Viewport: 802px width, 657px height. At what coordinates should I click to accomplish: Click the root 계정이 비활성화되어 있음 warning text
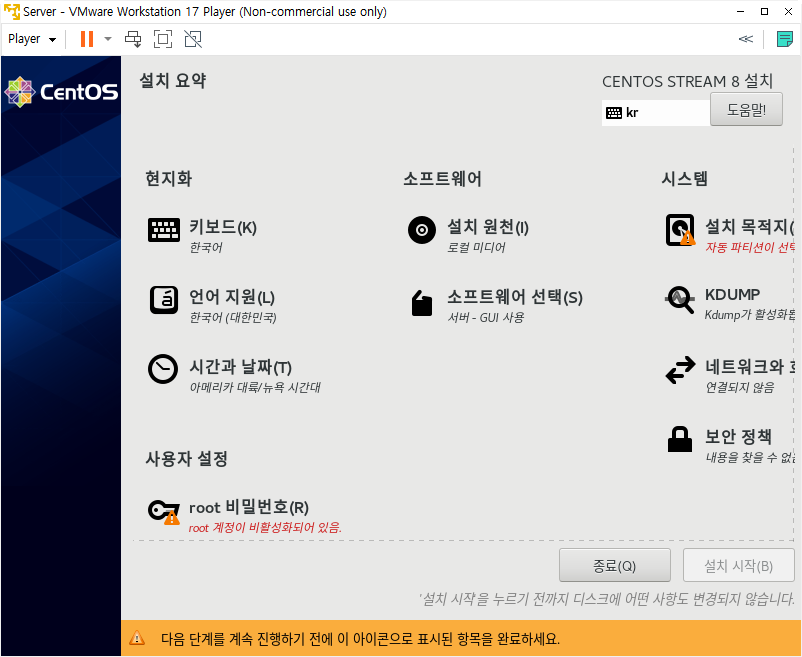pos(265,528)
